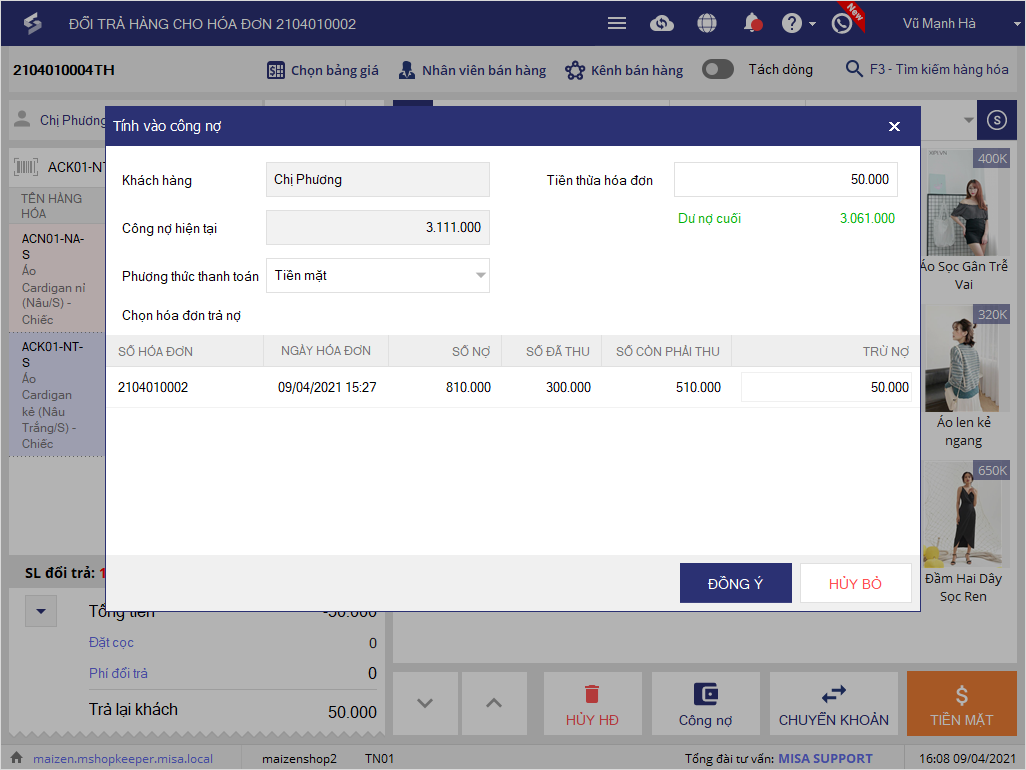
Task: Open the hamburger menu icon
Action: click(x=616, y=24)
